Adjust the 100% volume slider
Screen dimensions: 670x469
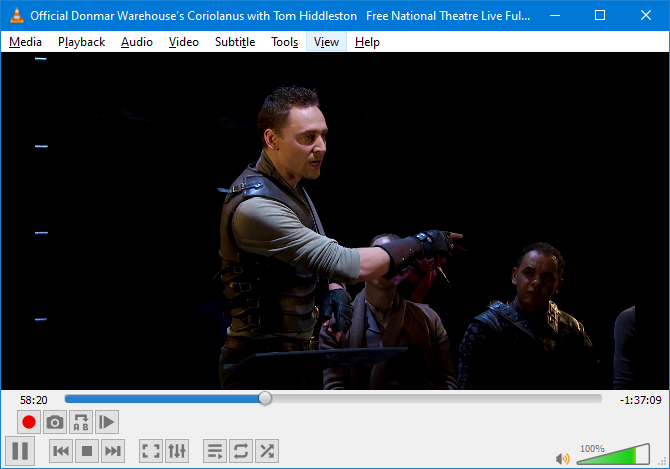tap(613, 454)
